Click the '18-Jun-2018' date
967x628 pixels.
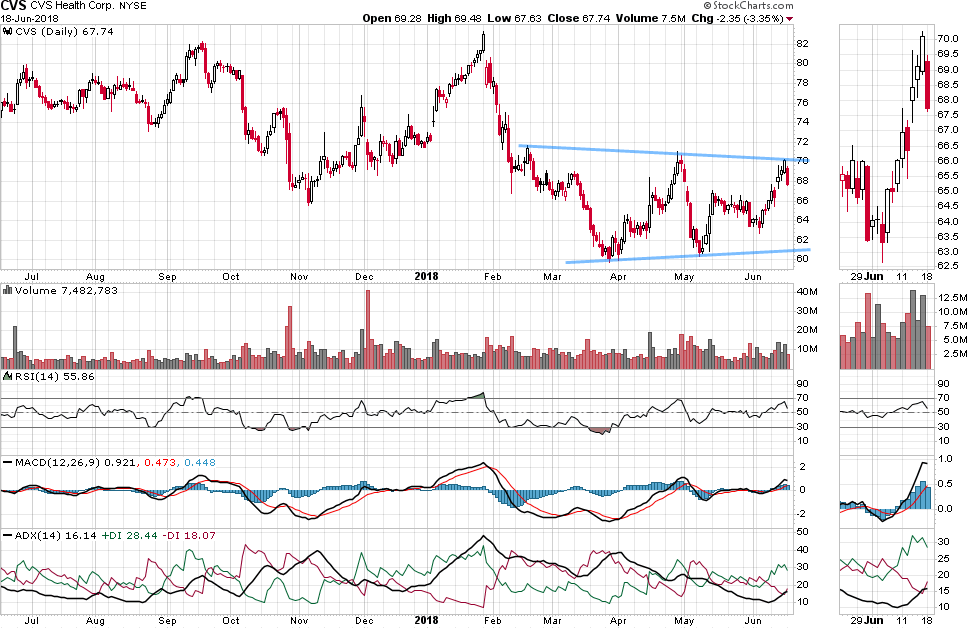pyautogui.click(x=30, y=18)
